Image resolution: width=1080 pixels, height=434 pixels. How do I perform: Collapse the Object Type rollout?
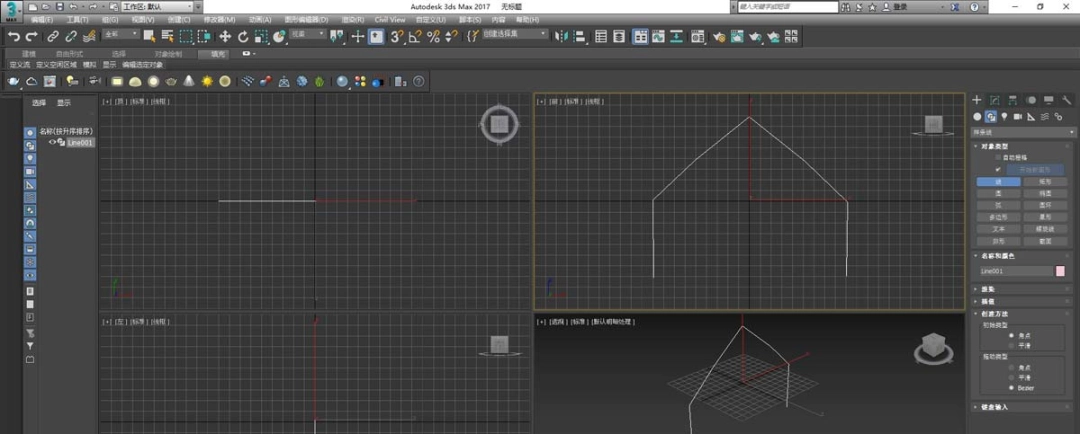pos(1024,146)
